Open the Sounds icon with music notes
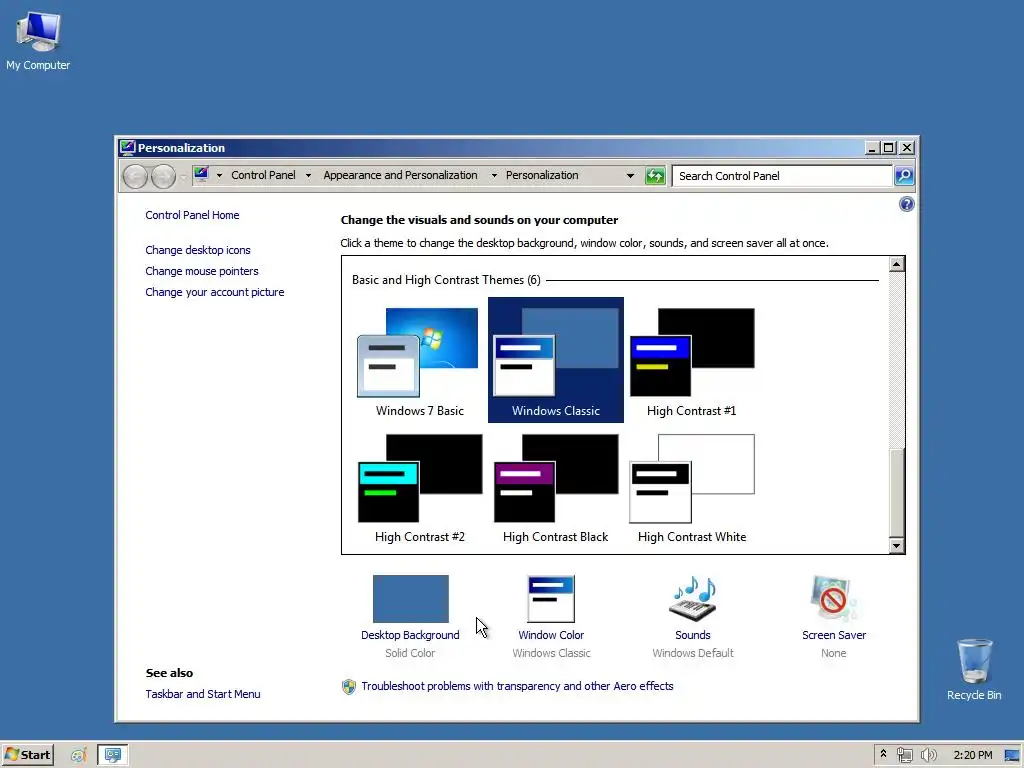This screenshot has height=768, width=1024. (693, 599)
